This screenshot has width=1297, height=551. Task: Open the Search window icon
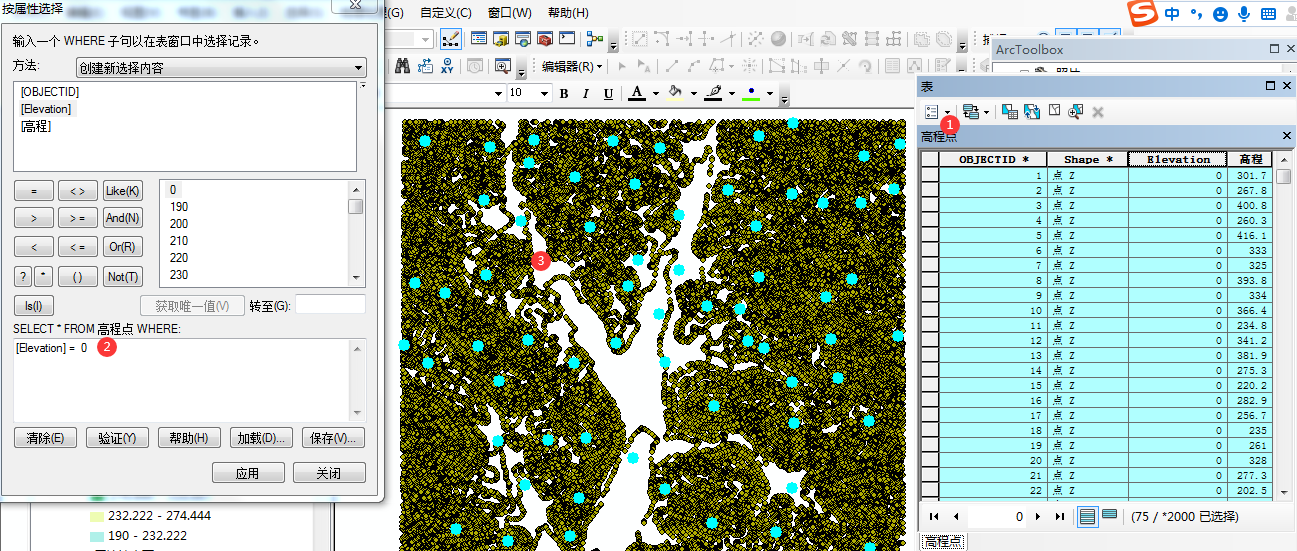(x=523, y=39)
